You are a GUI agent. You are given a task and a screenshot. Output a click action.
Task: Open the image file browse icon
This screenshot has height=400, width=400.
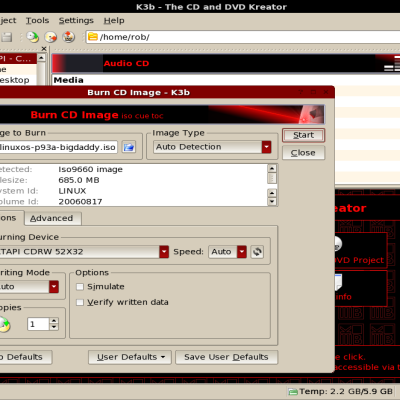[x=129, y=147]
